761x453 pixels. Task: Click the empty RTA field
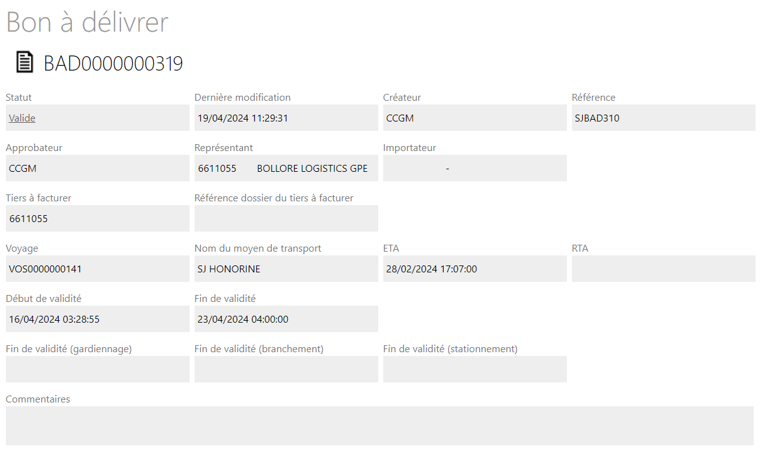[663, 268]
